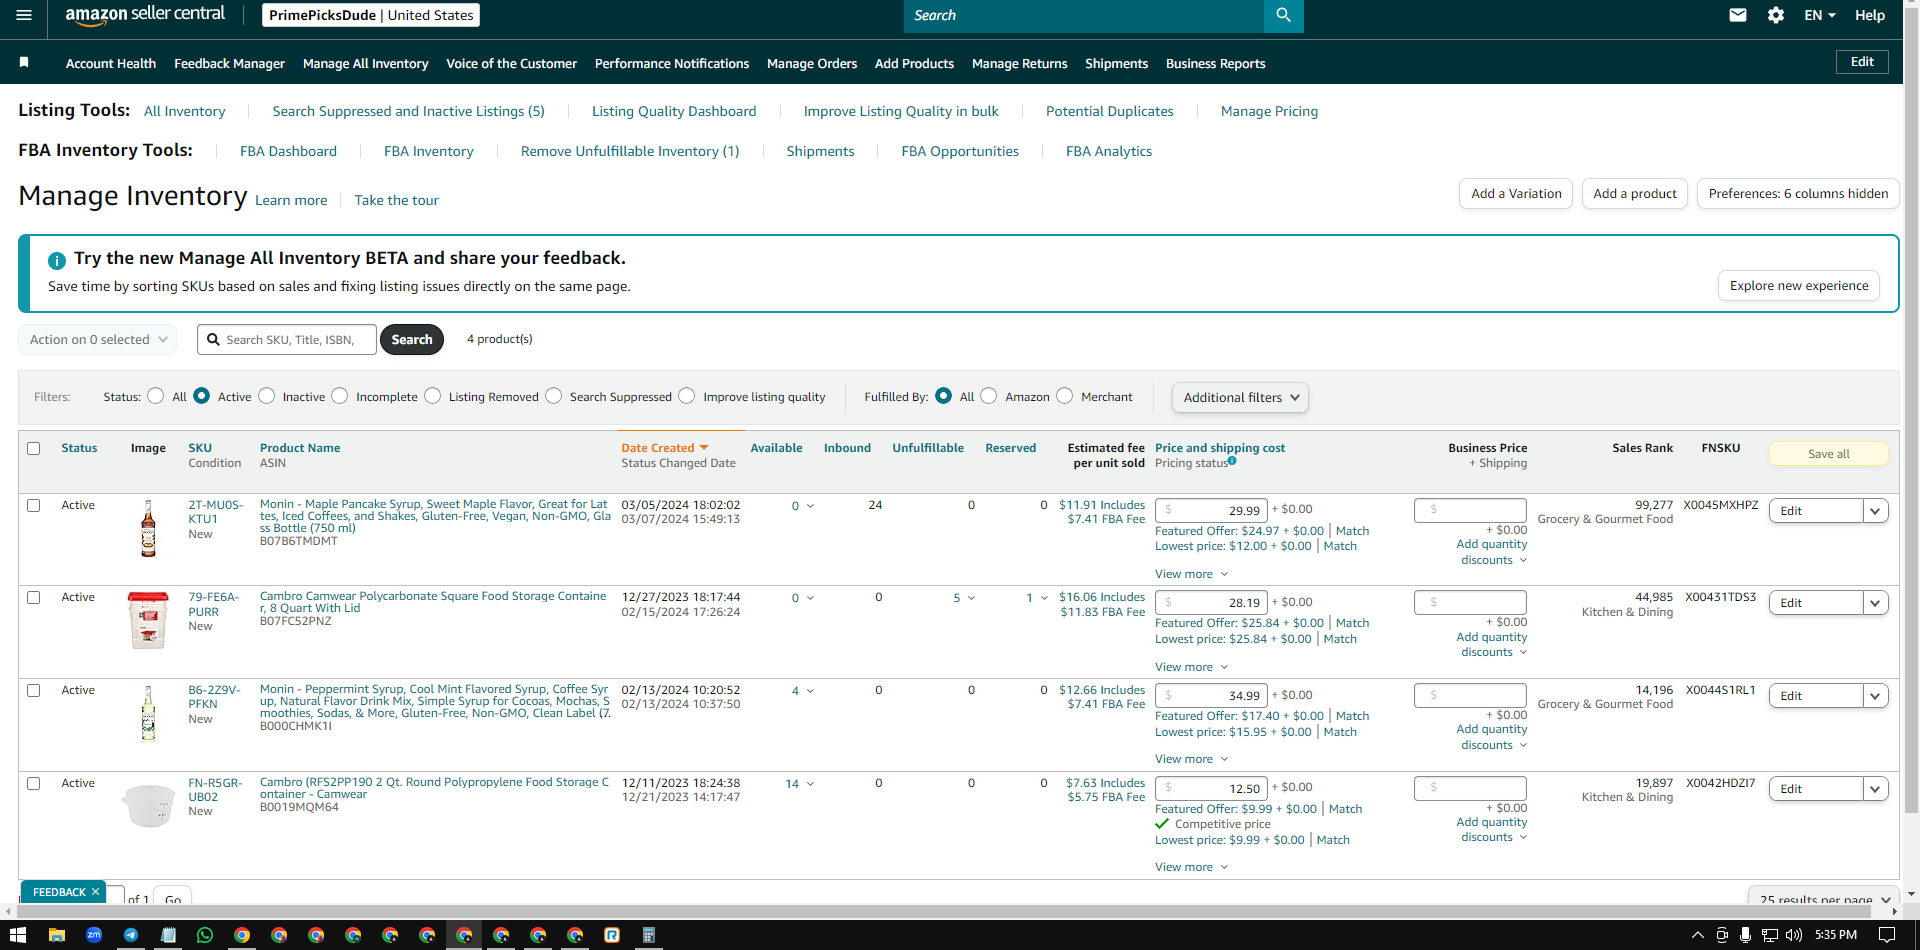Click the Explore new experience button
Viewport: 1920px width, 950px height.
[1799, 285]
